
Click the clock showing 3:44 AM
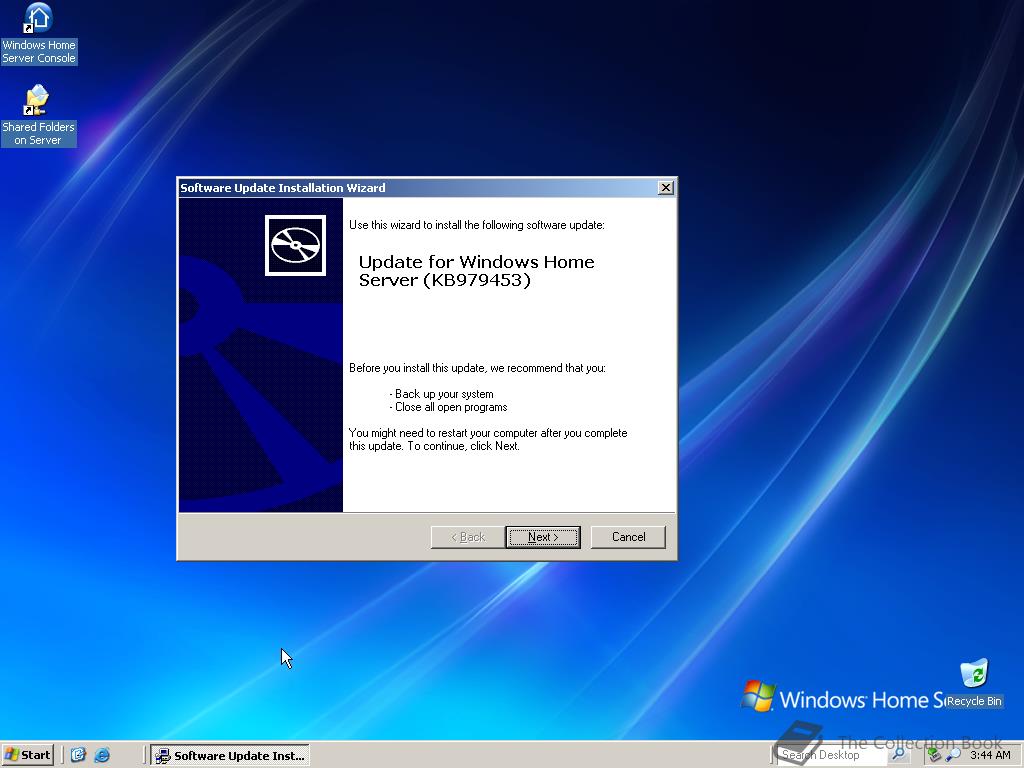(990, 754)
